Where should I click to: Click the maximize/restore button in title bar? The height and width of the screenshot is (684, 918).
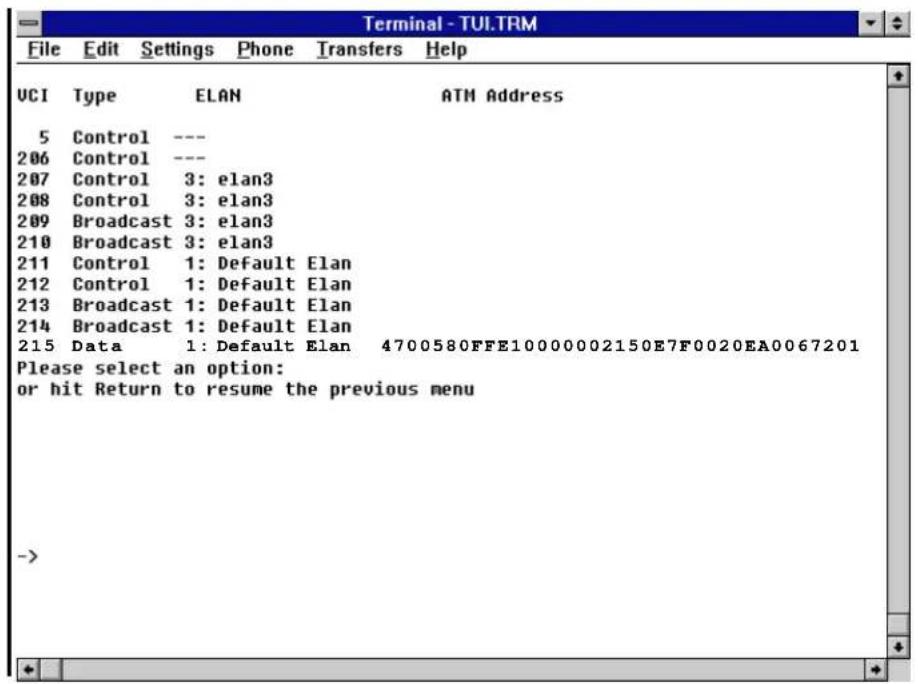[896, 23]
